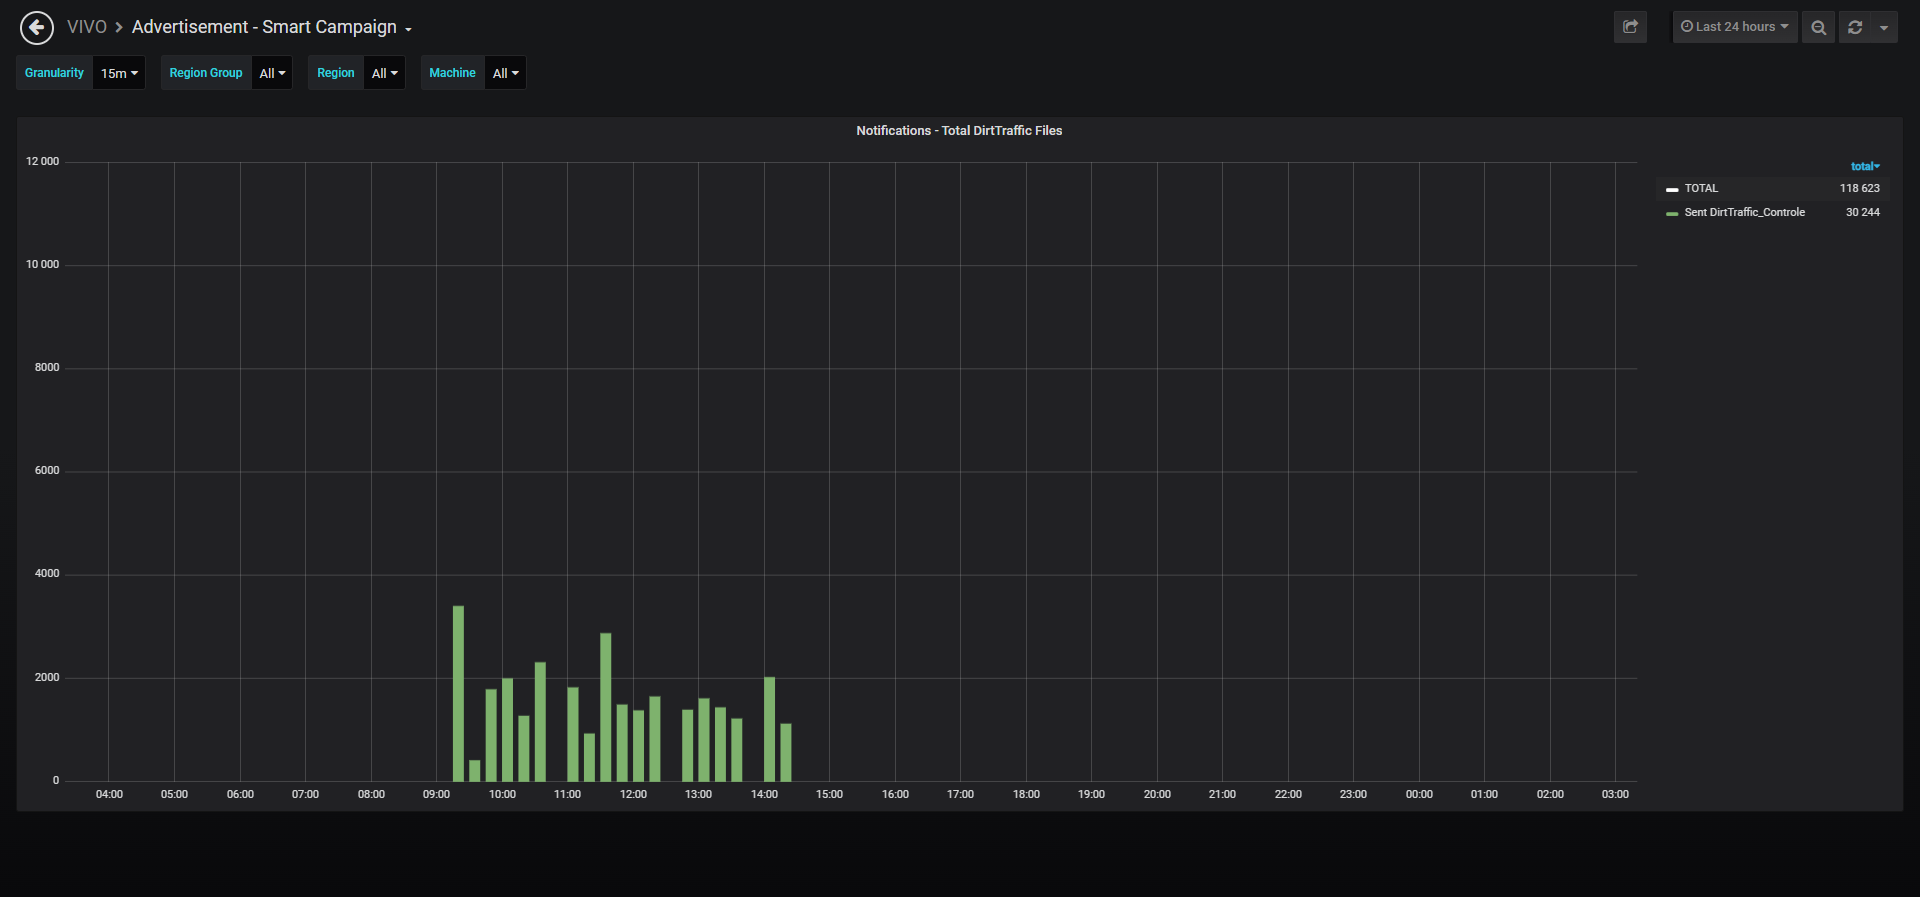Open the share dashboard icon
The height and width of the screenshot is (897, 1920).
(x=1630, y=27)
